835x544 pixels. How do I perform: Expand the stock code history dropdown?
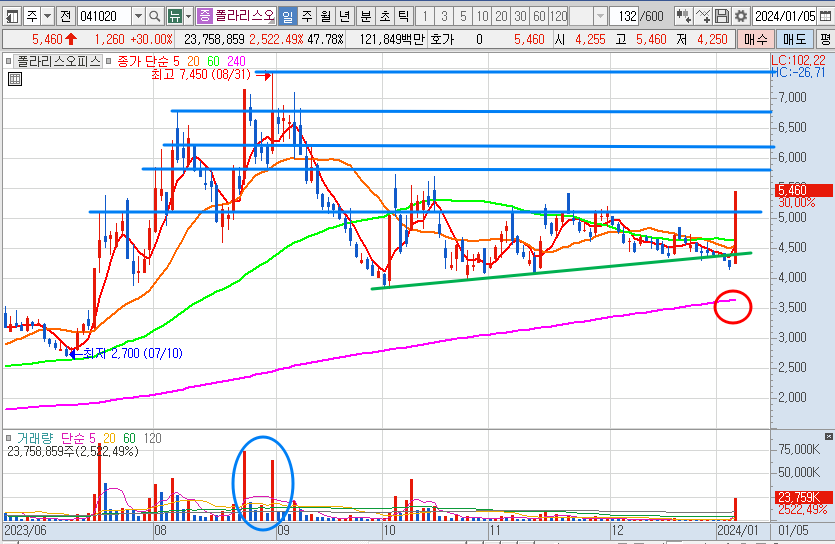coord(138,16)
